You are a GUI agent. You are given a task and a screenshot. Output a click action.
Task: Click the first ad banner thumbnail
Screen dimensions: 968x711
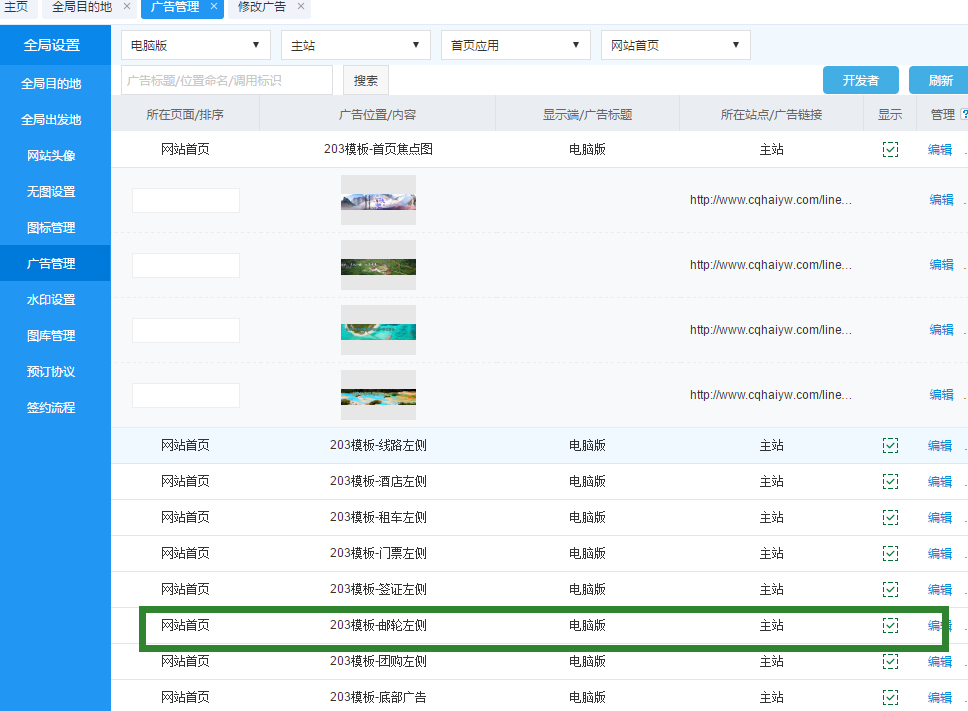378,200
